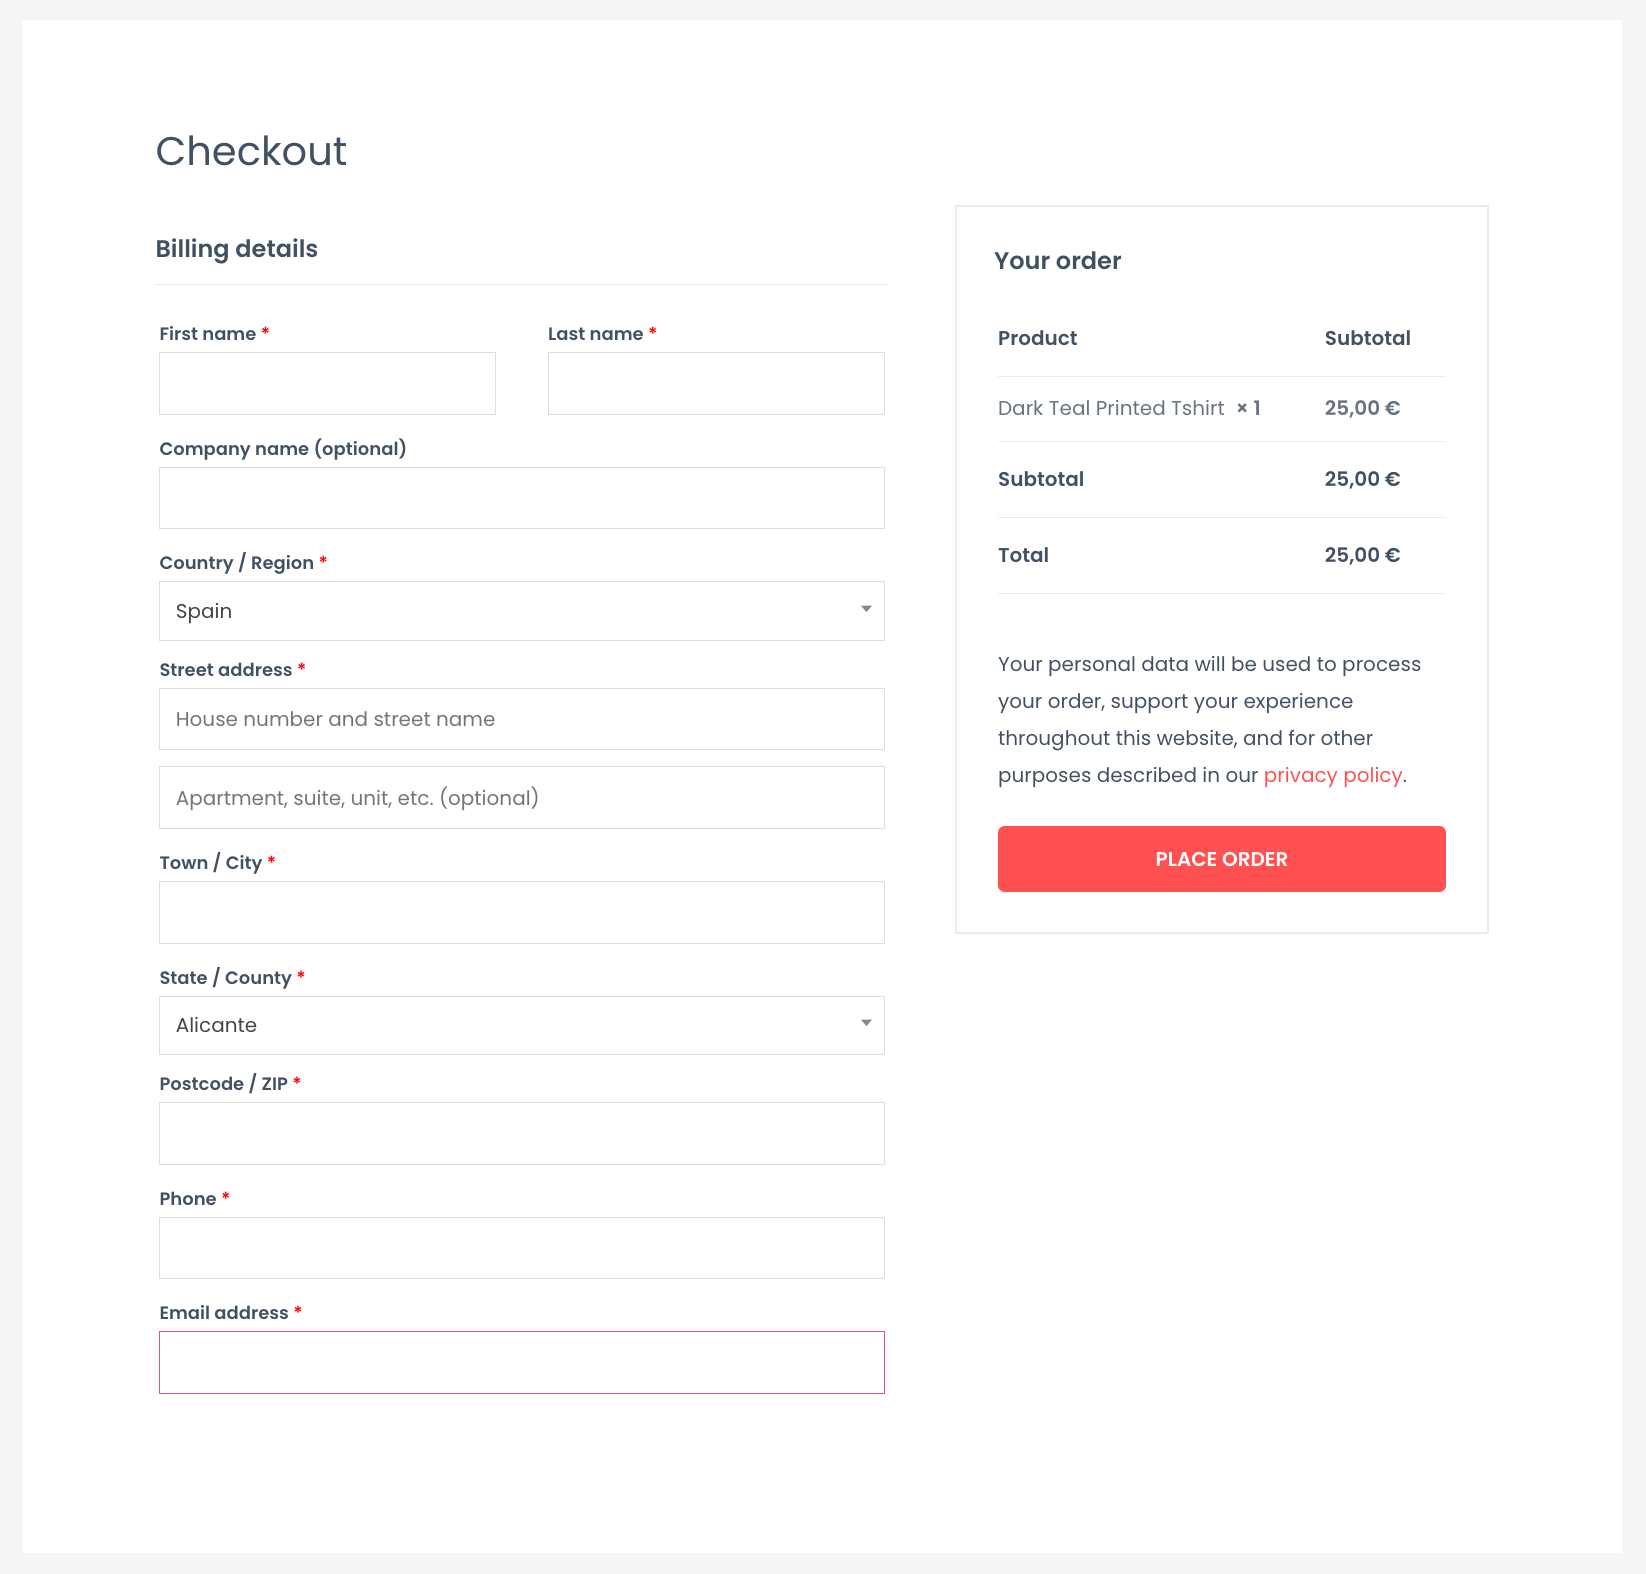Click the PLACE ORDER button
The height and width of the screenshot is (1574, 1646).
point(1222,859)
